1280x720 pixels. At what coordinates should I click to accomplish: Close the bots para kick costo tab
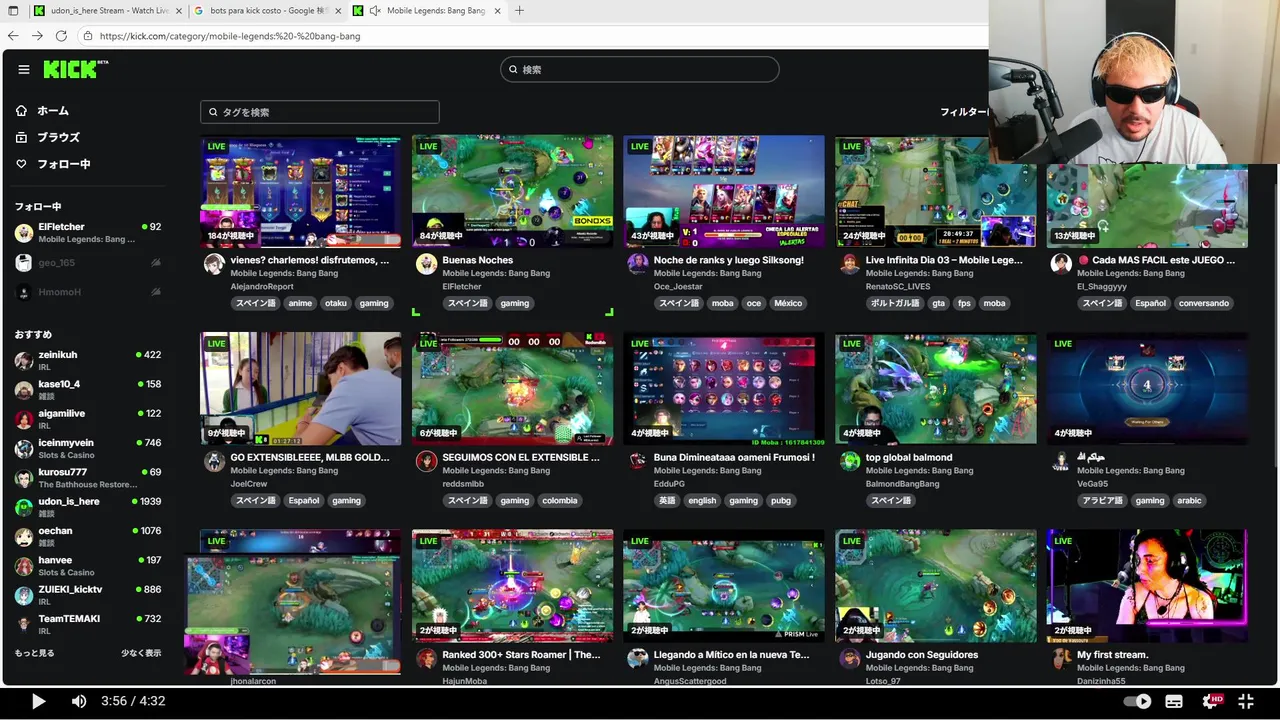coord(336,10)
